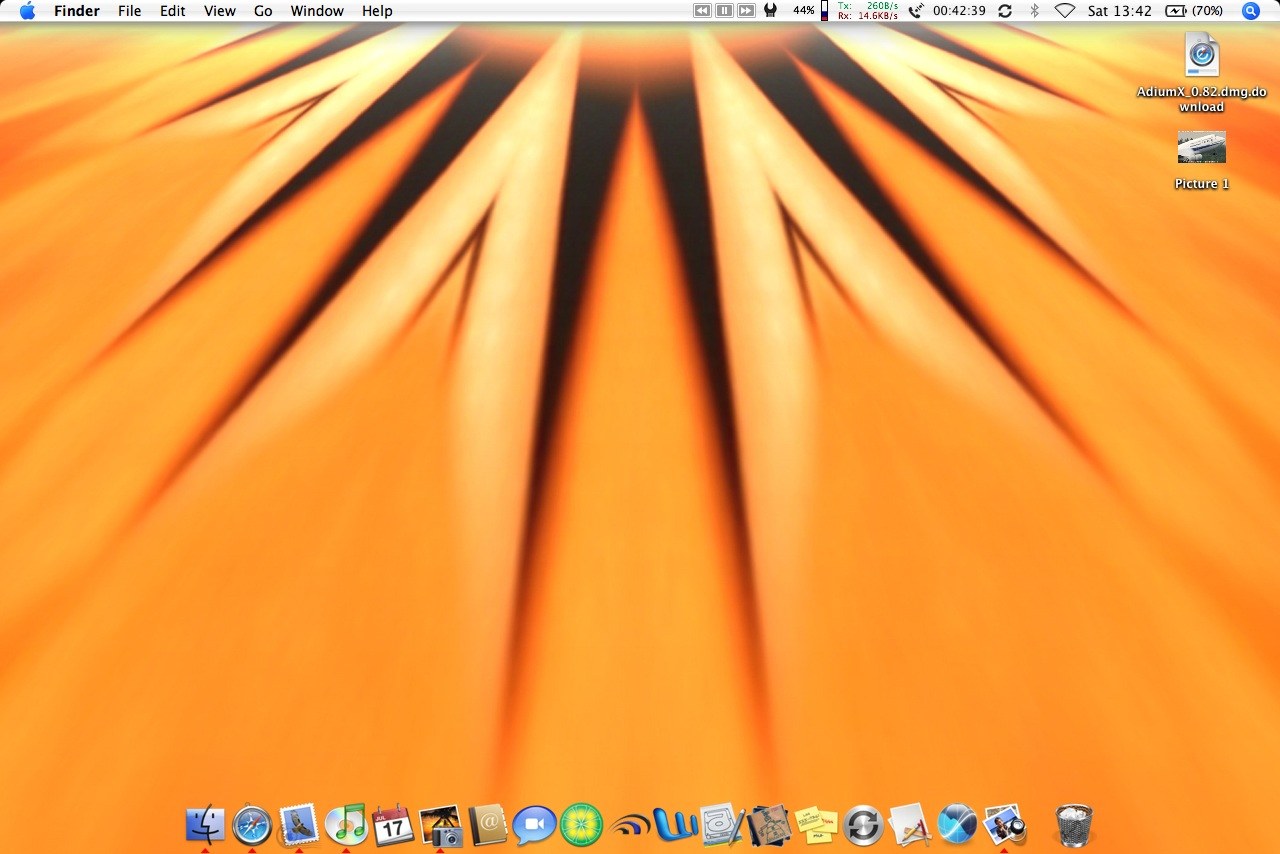Open the Bluetooth status menu
This screenshot has height=854, width=1280.
(1035, 11)
